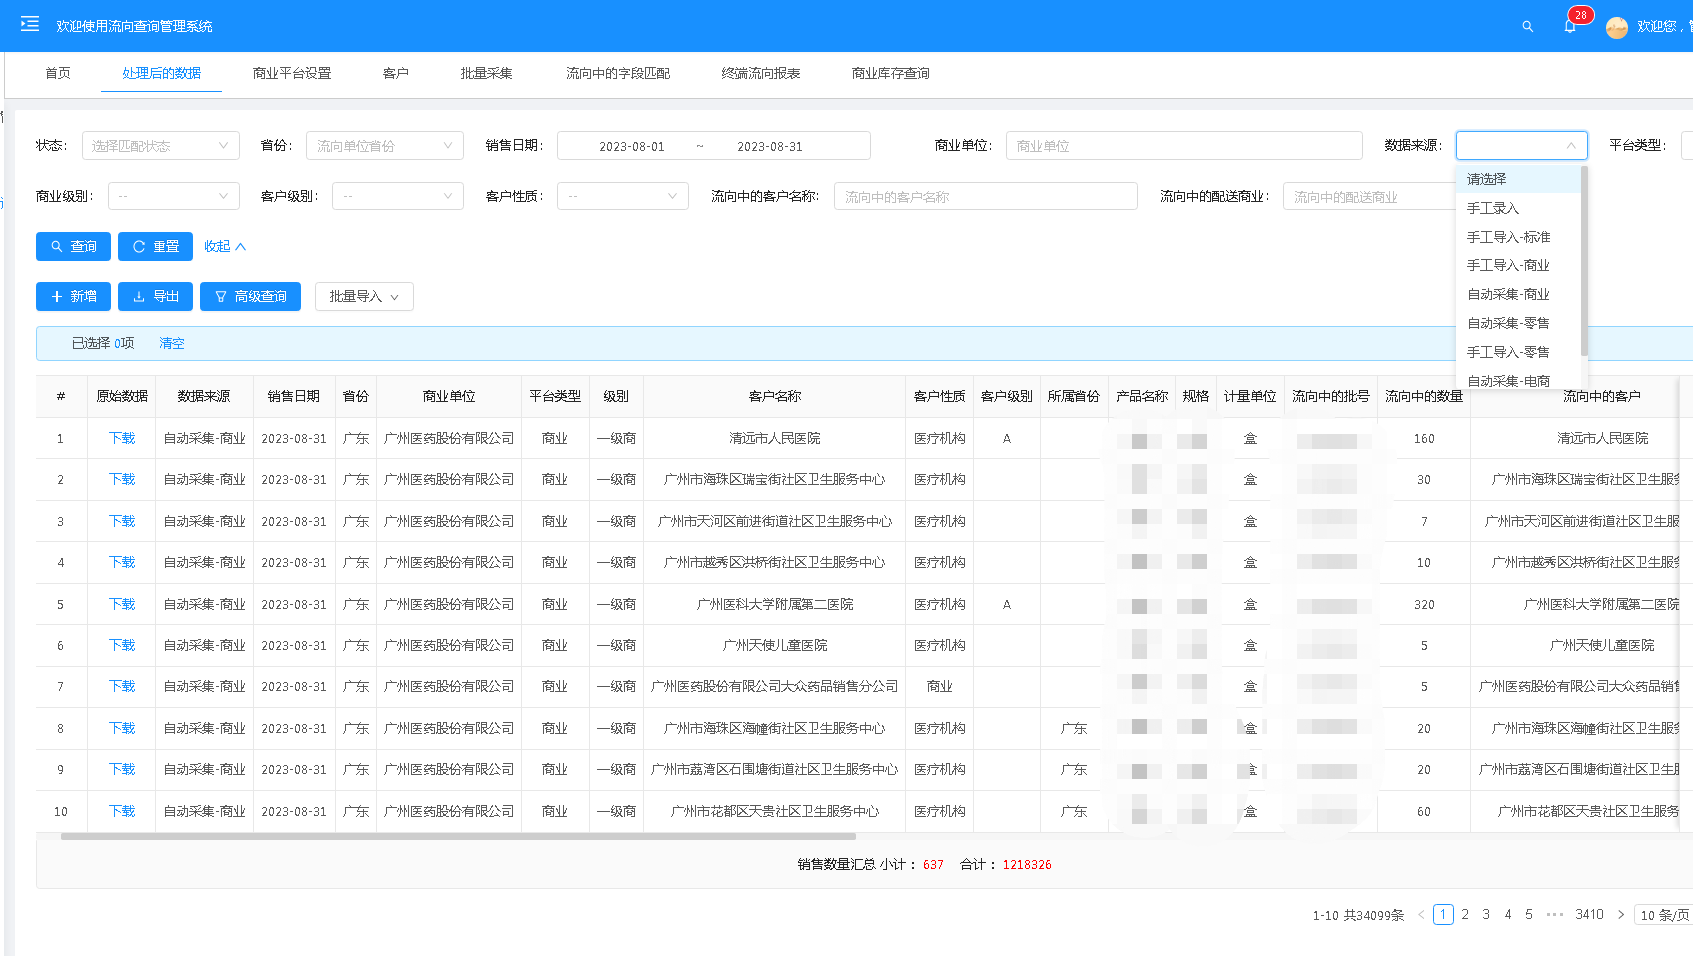Image resolution: width=1693 pixels, height=956 pixels.
Task: Click previous page arrow in pagination
Action: pyautogui.click(x=1421, y=915)
